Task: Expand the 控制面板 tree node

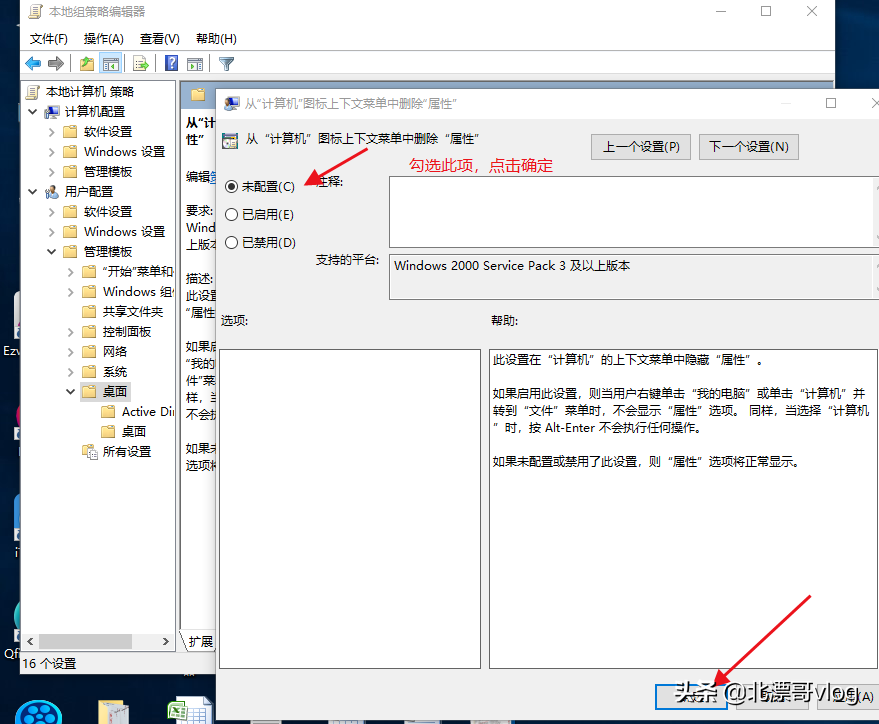Action: point(71,332)
